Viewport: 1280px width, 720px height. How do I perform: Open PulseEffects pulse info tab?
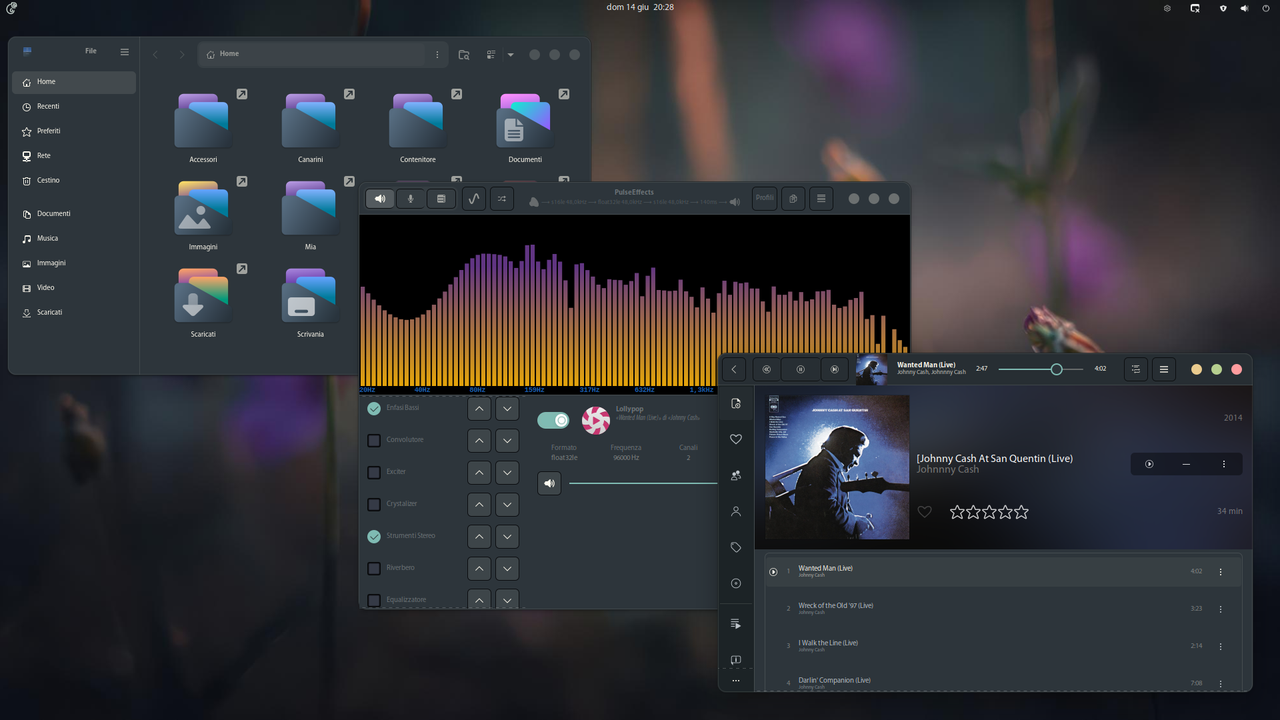pos(441,199)
